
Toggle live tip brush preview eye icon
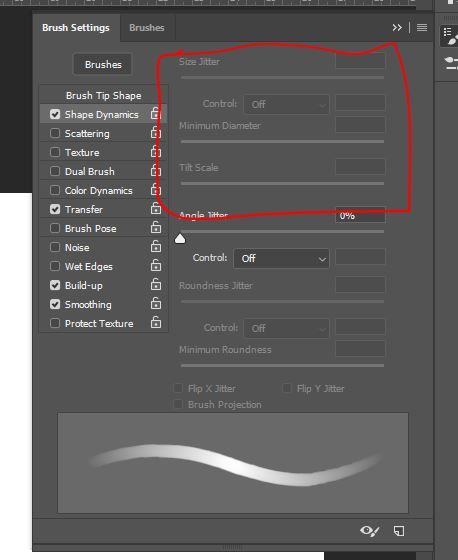tap(369, 531)
